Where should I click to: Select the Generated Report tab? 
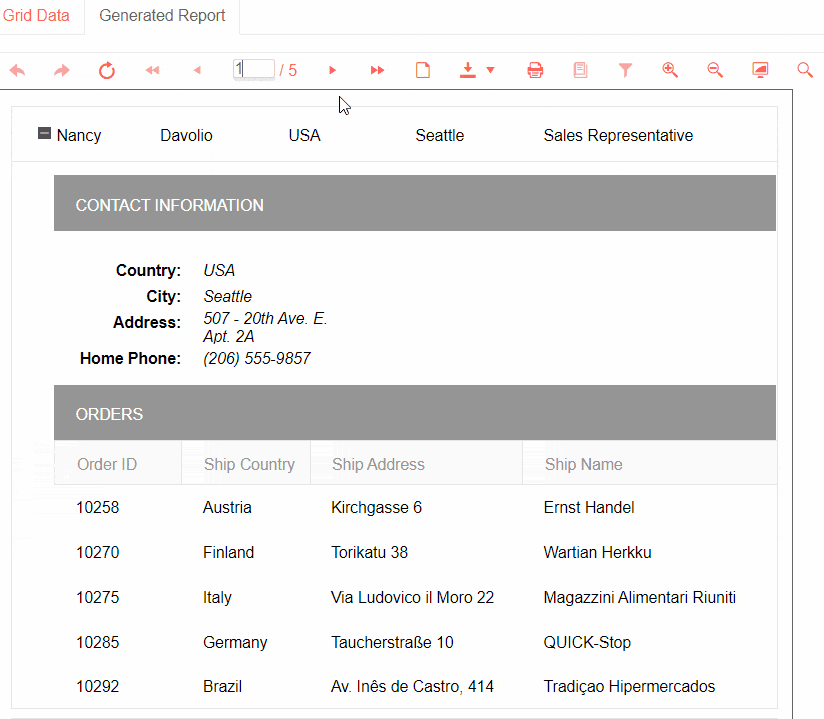coord(162,16)
